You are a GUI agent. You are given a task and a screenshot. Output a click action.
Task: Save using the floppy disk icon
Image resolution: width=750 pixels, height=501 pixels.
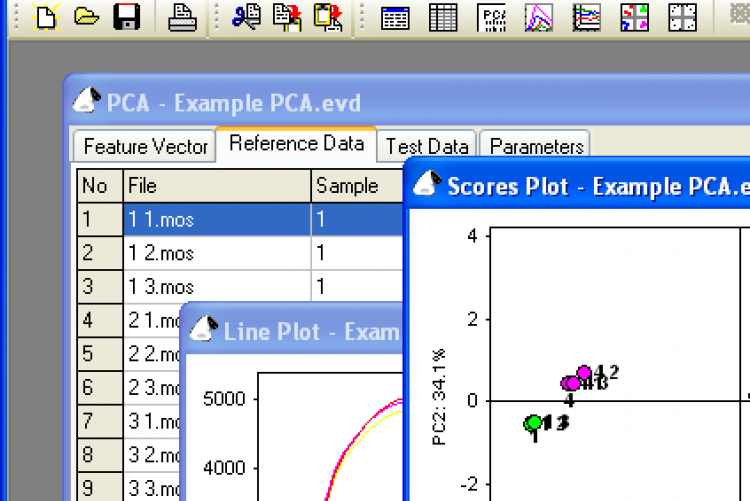pyautogui.click(x=127, y=17)
